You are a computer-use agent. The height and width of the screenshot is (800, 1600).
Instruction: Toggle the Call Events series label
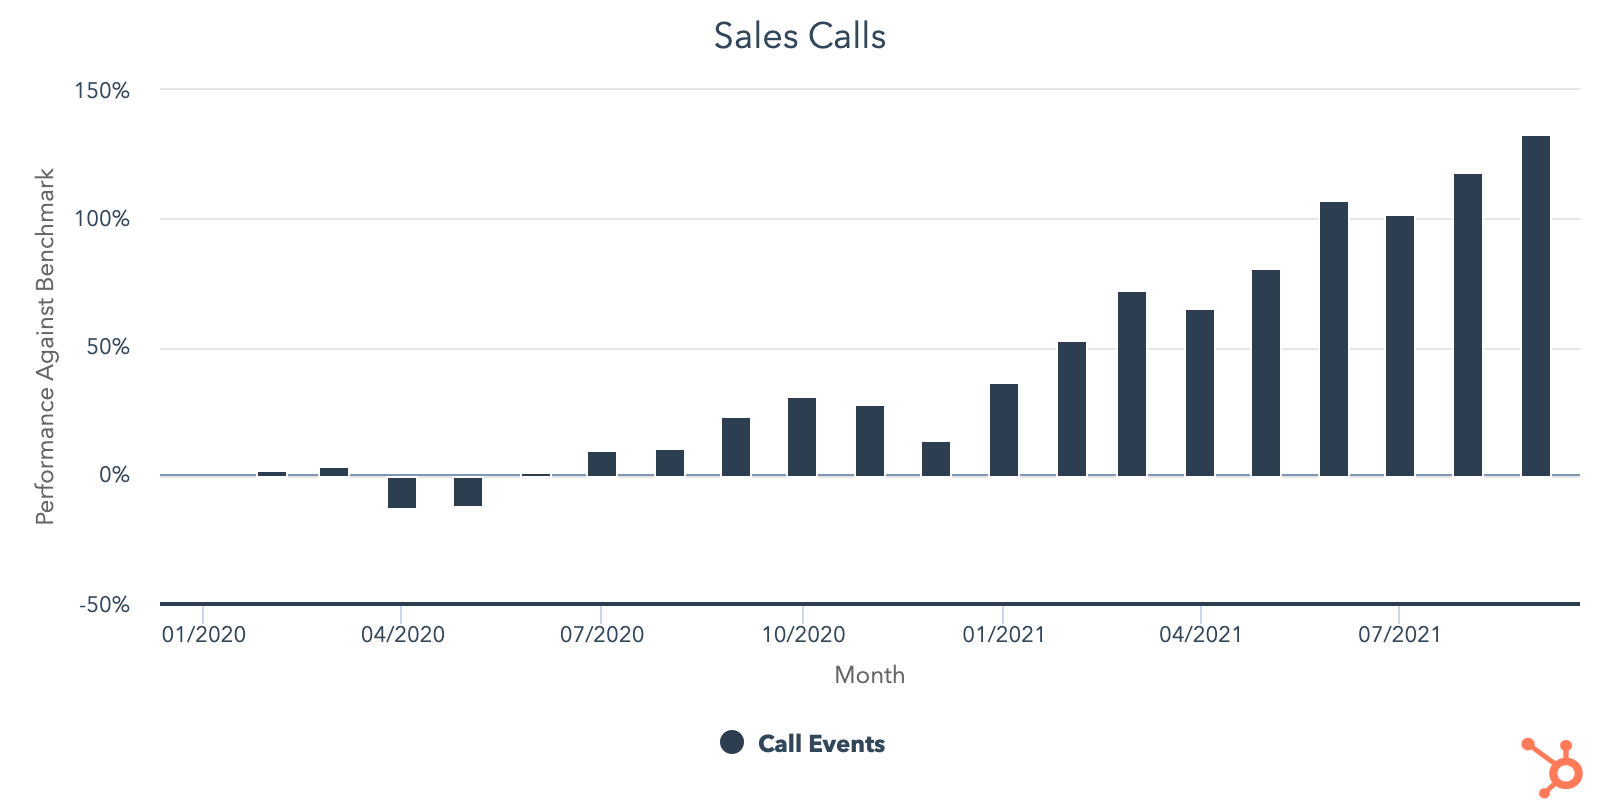(x=821, y=744)
